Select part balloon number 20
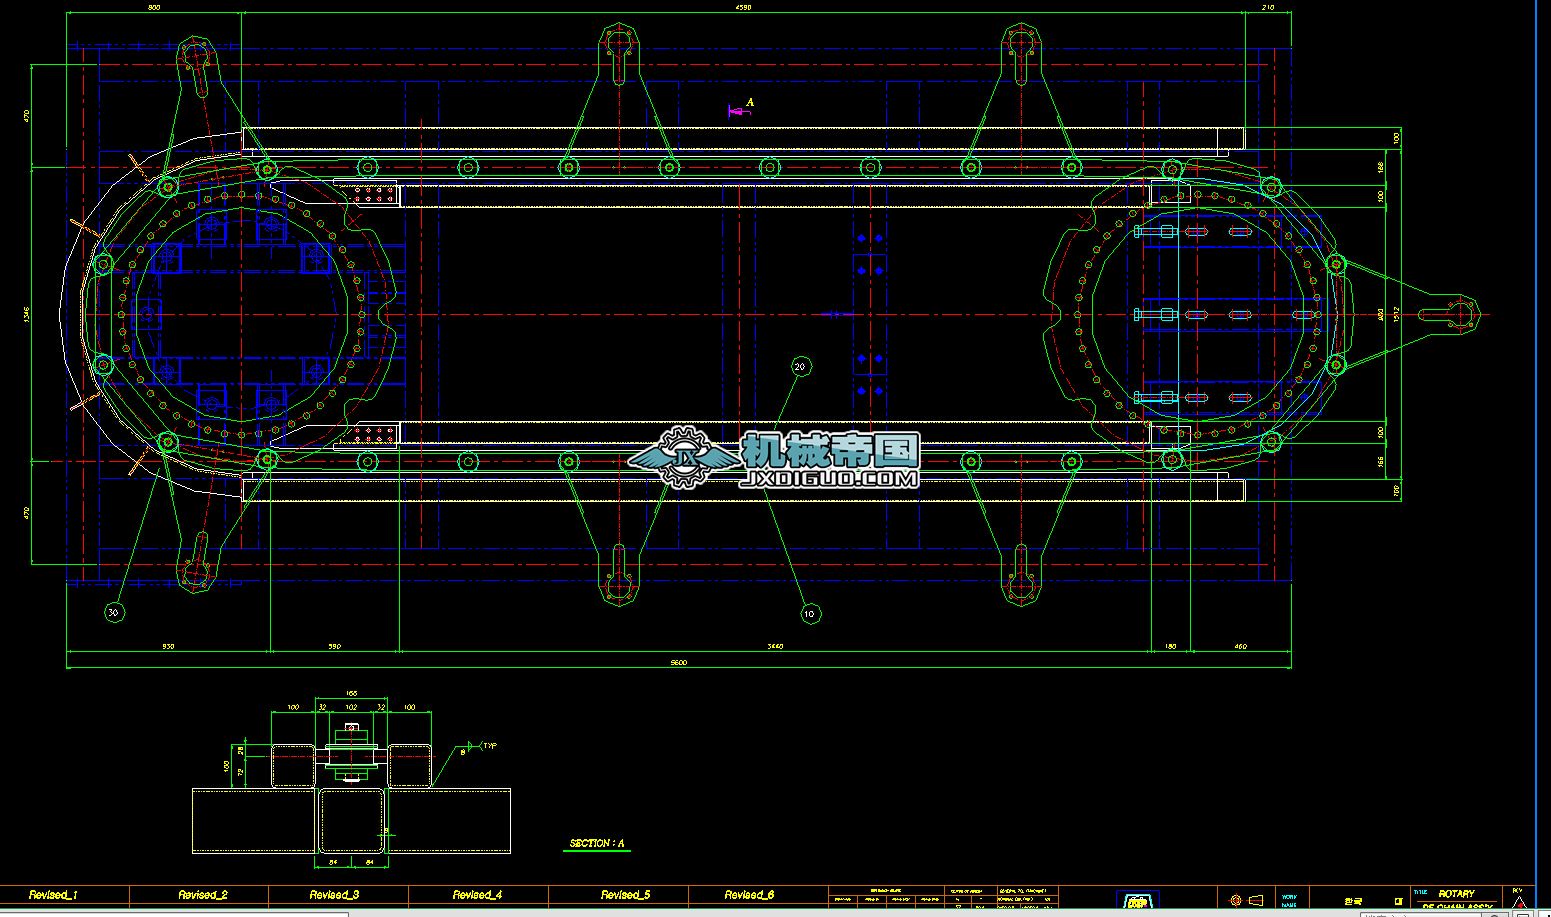This screenshot has width=1551, height=917. point(799,366)
